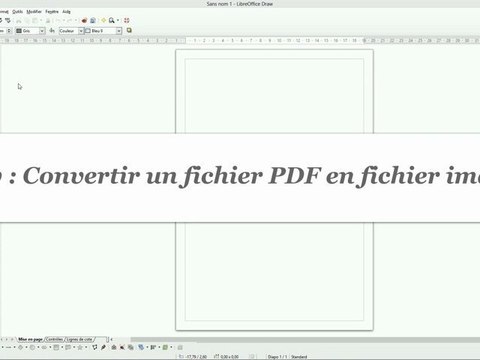Open the Modifier menu
480x360 pixels.
tap(34, 12)
